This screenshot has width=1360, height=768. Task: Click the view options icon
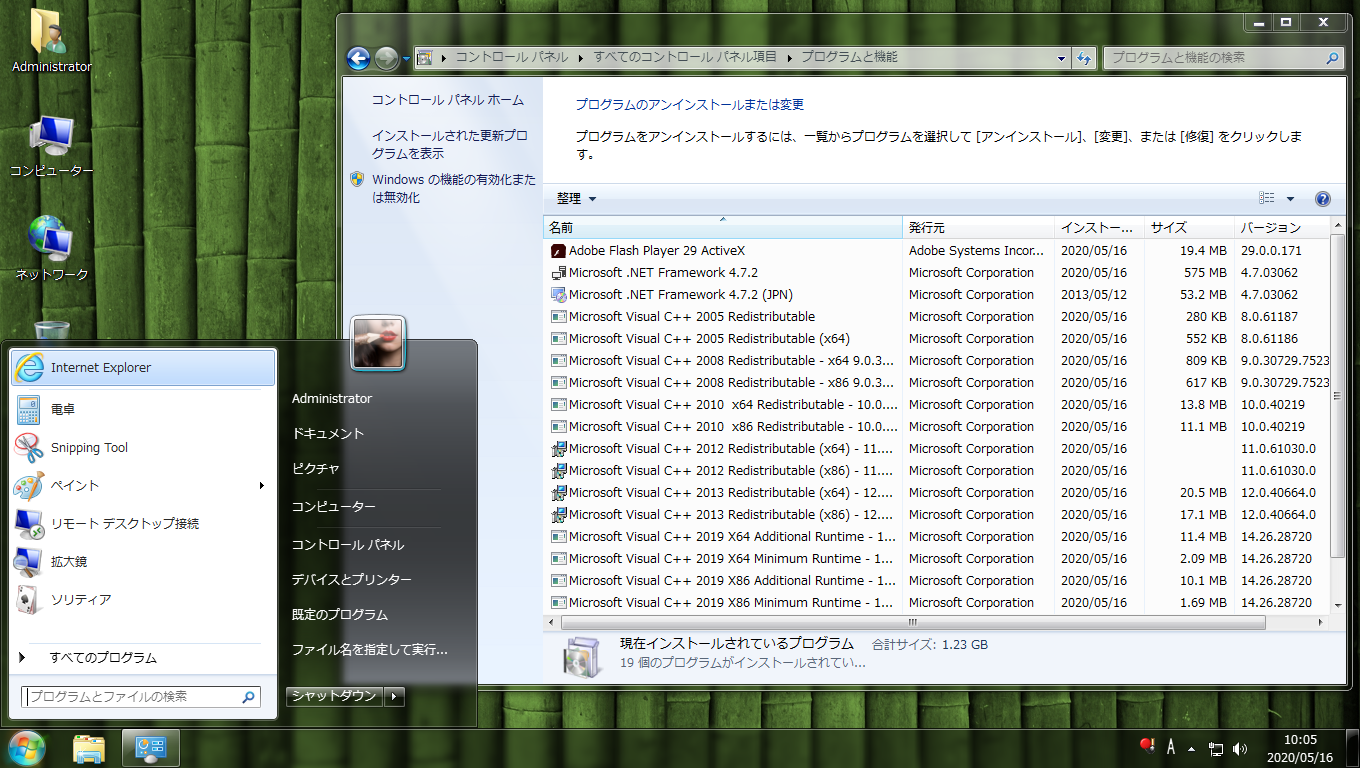[x=1267, y=199]
